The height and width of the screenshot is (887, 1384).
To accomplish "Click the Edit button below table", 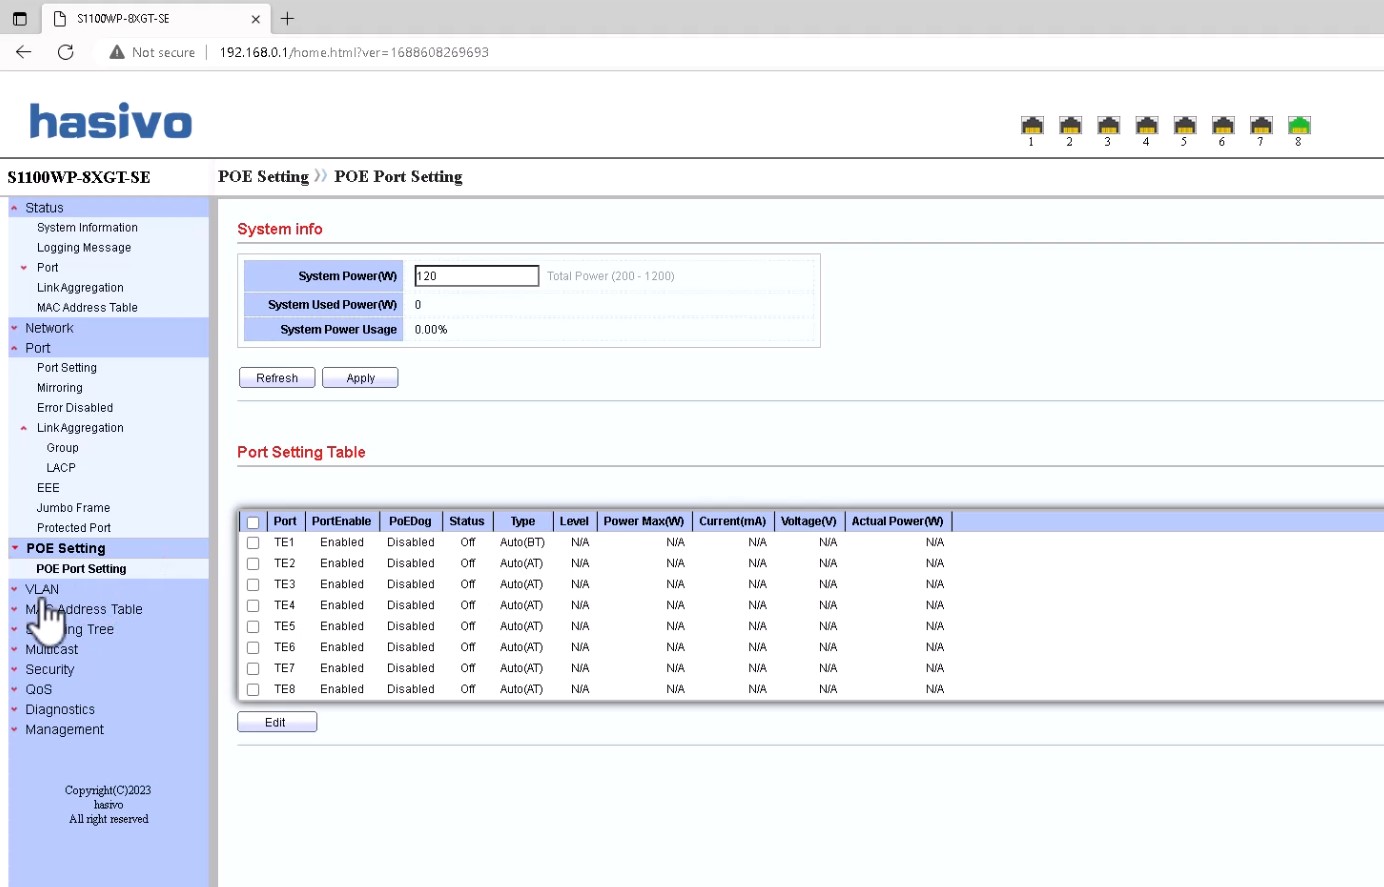I will [276, 722].
